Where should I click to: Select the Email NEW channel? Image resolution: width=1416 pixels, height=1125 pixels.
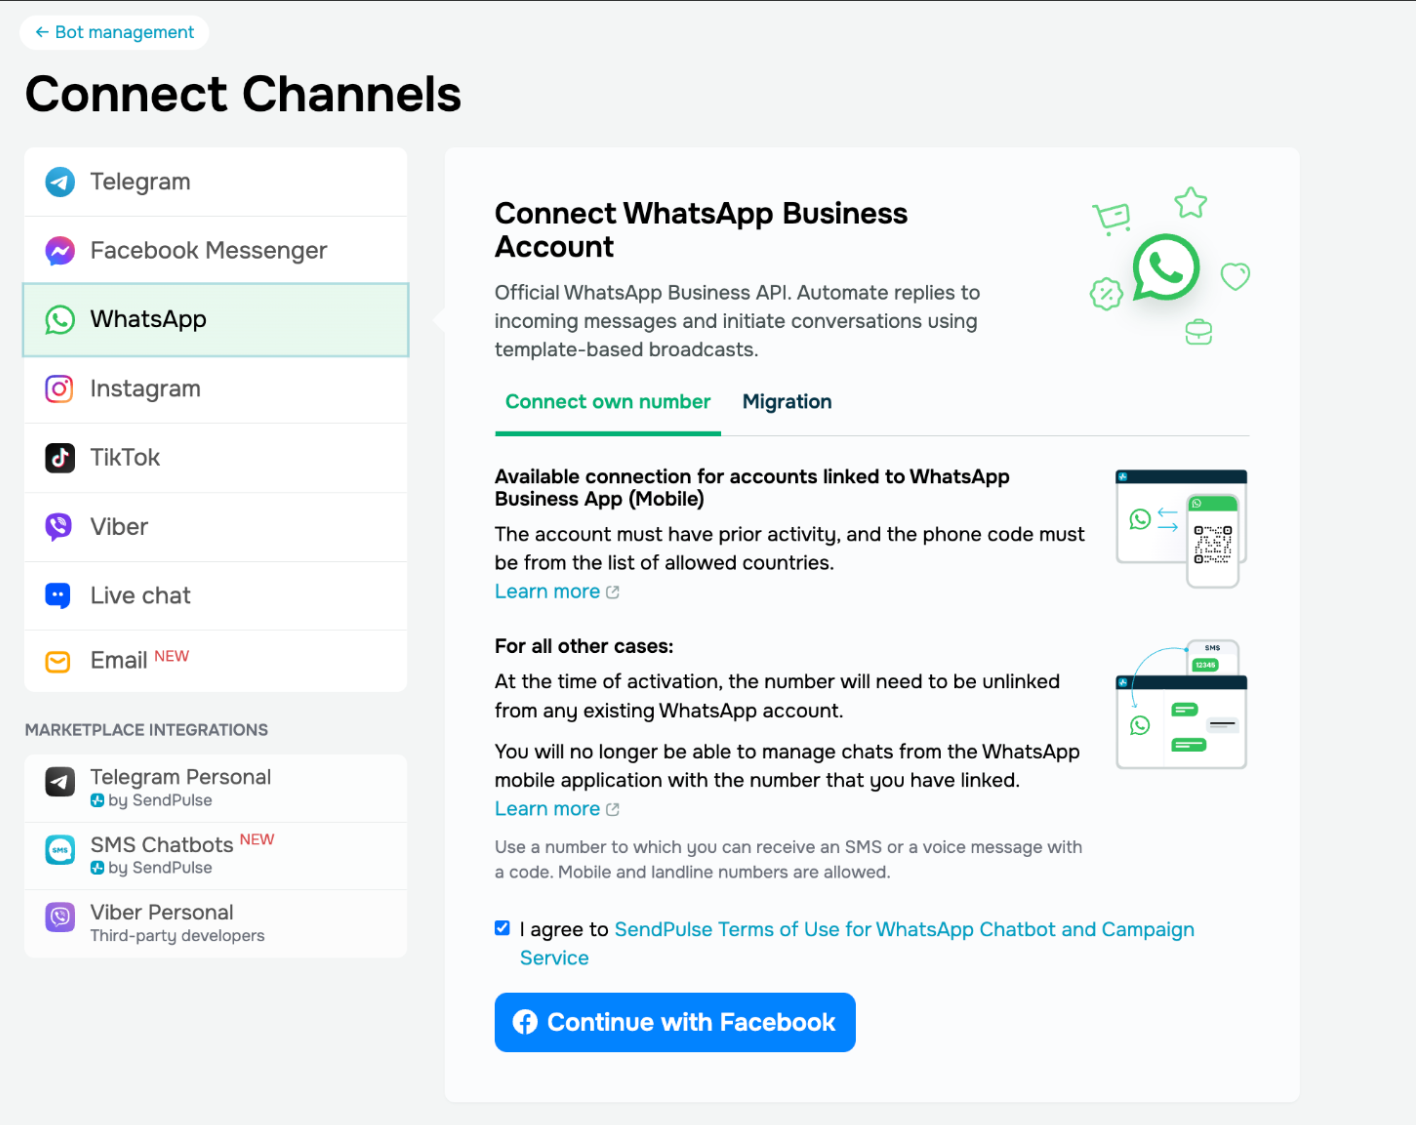click(216, 661)
